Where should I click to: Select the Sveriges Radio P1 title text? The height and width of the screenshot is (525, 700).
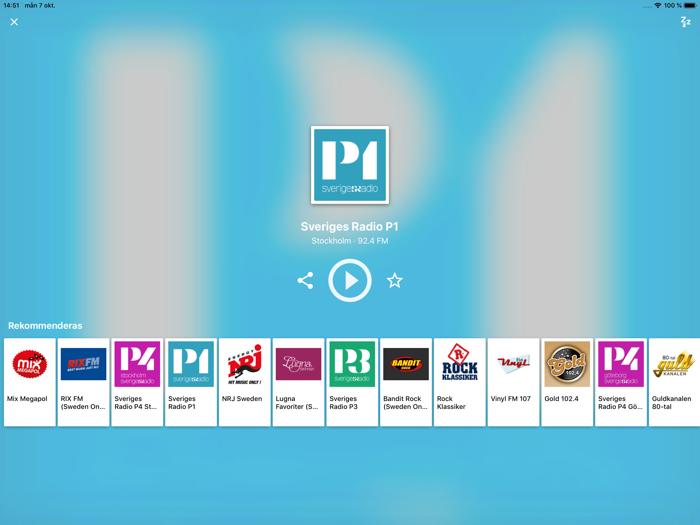click(350, 226)
